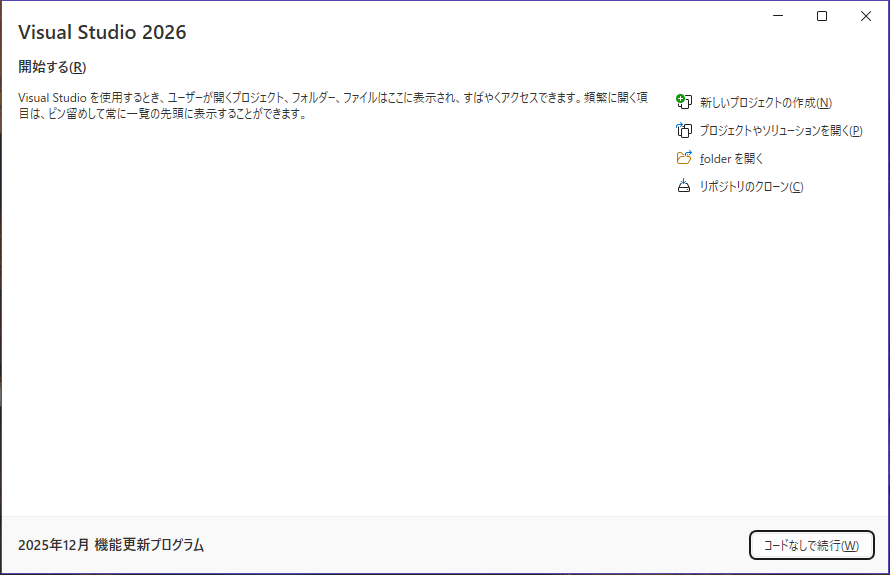Click the open project or solution icon
The width and height of the screenshot is (890, 575).
[x=684, y=130]
